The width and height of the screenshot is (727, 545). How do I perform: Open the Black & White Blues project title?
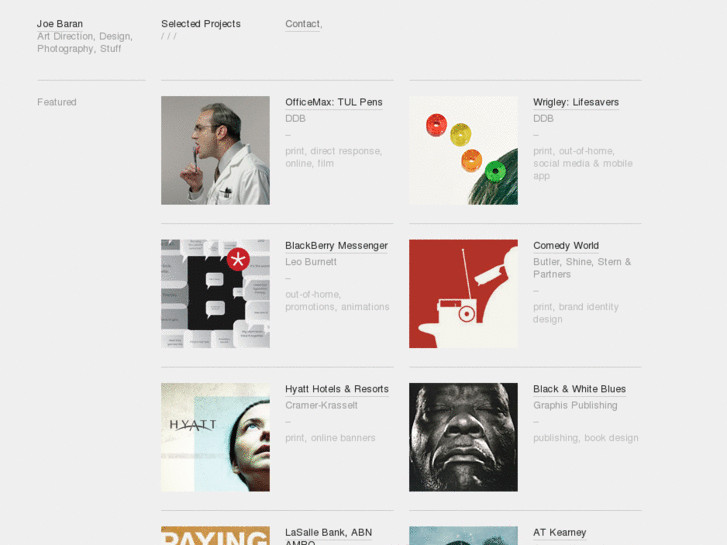point(580,389)
